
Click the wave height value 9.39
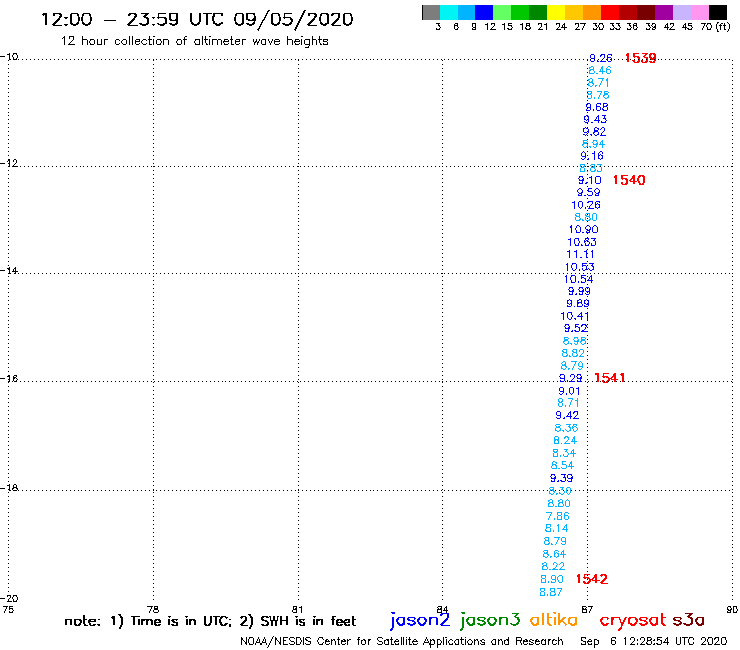tap(561, 478)
